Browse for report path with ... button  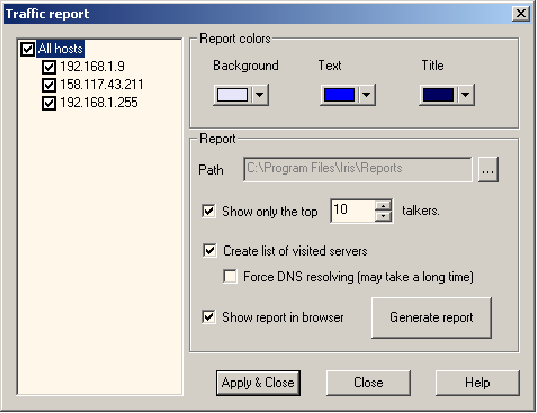coord(488,170)
